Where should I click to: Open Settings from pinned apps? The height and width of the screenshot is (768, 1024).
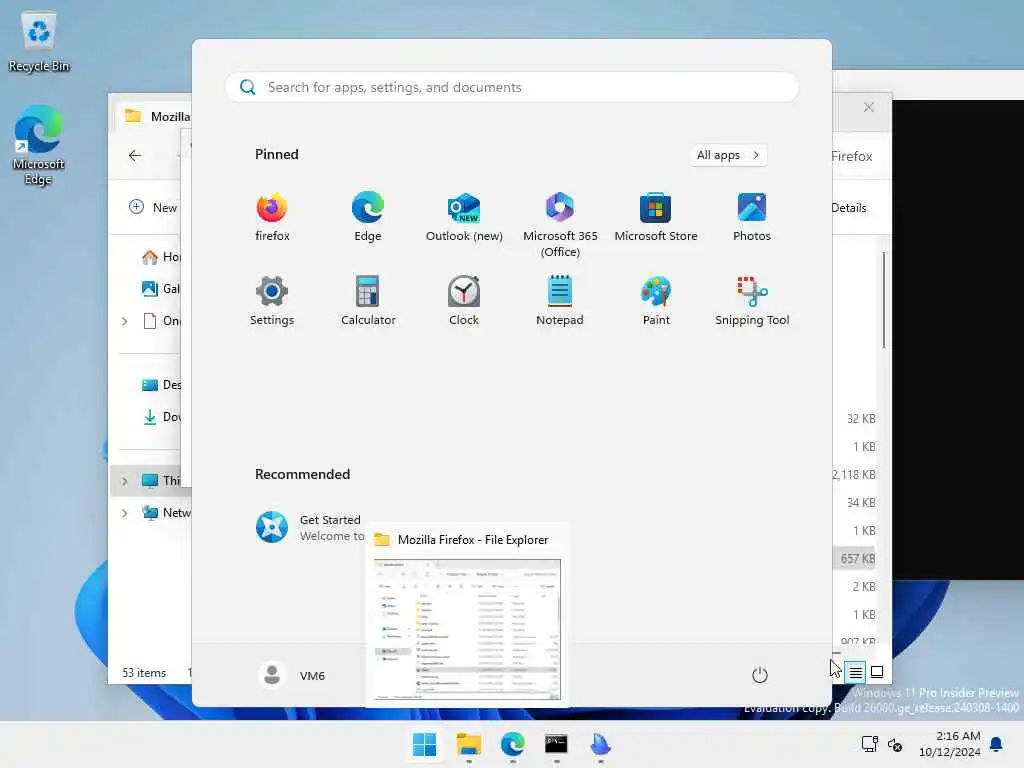point(272,301)
